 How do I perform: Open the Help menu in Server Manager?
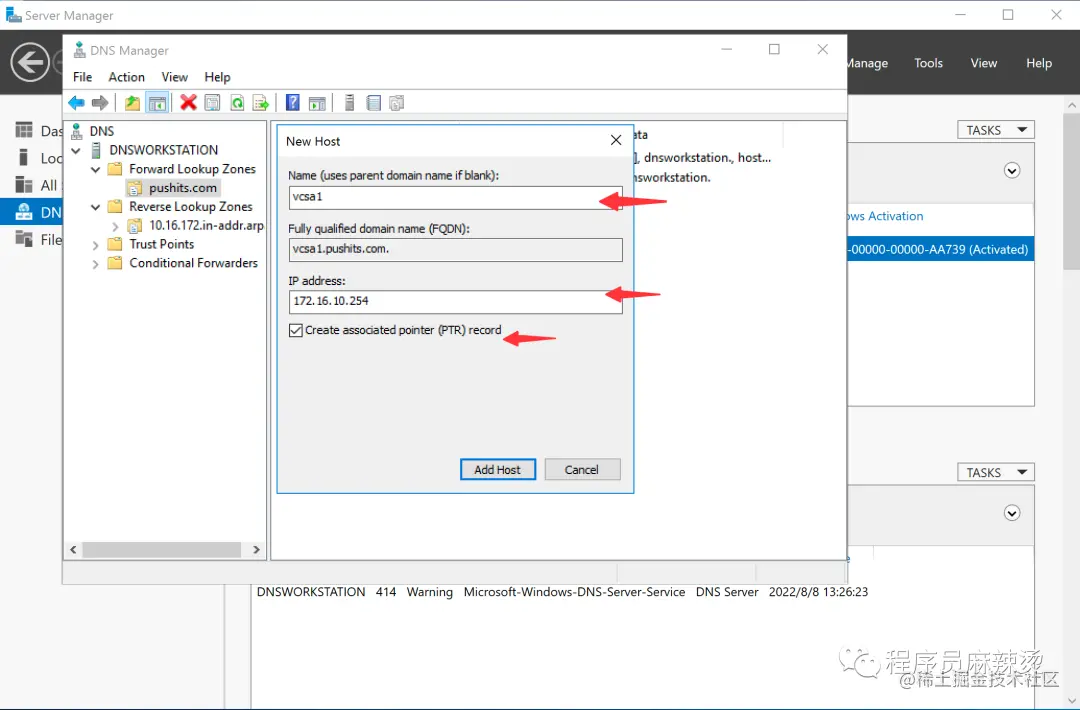point(1039,63)
